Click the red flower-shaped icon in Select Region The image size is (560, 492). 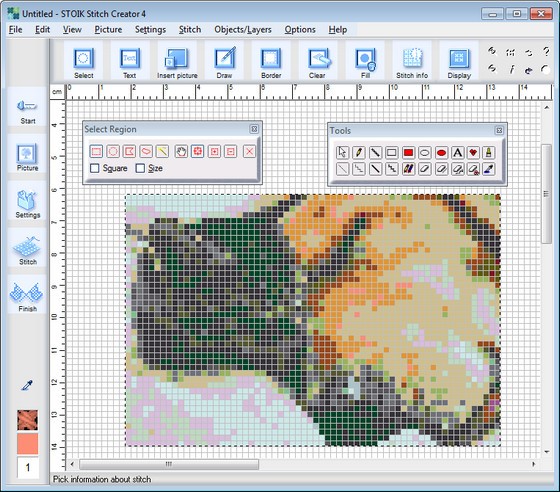198,151
